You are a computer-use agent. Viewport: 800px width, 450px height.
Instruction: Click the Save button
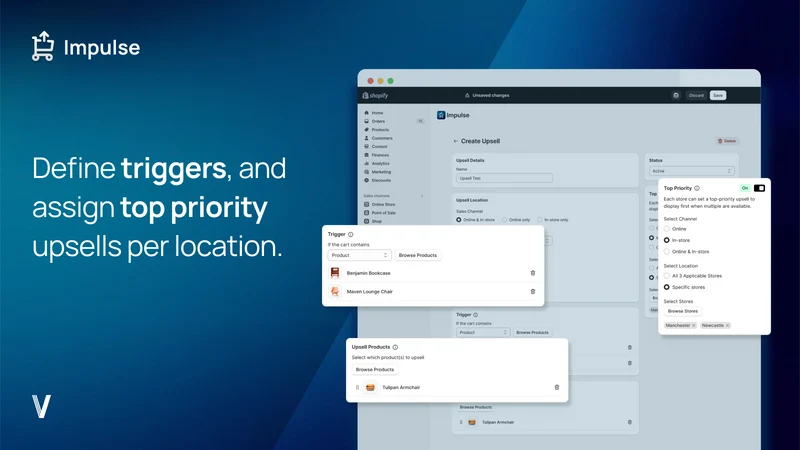718,95
